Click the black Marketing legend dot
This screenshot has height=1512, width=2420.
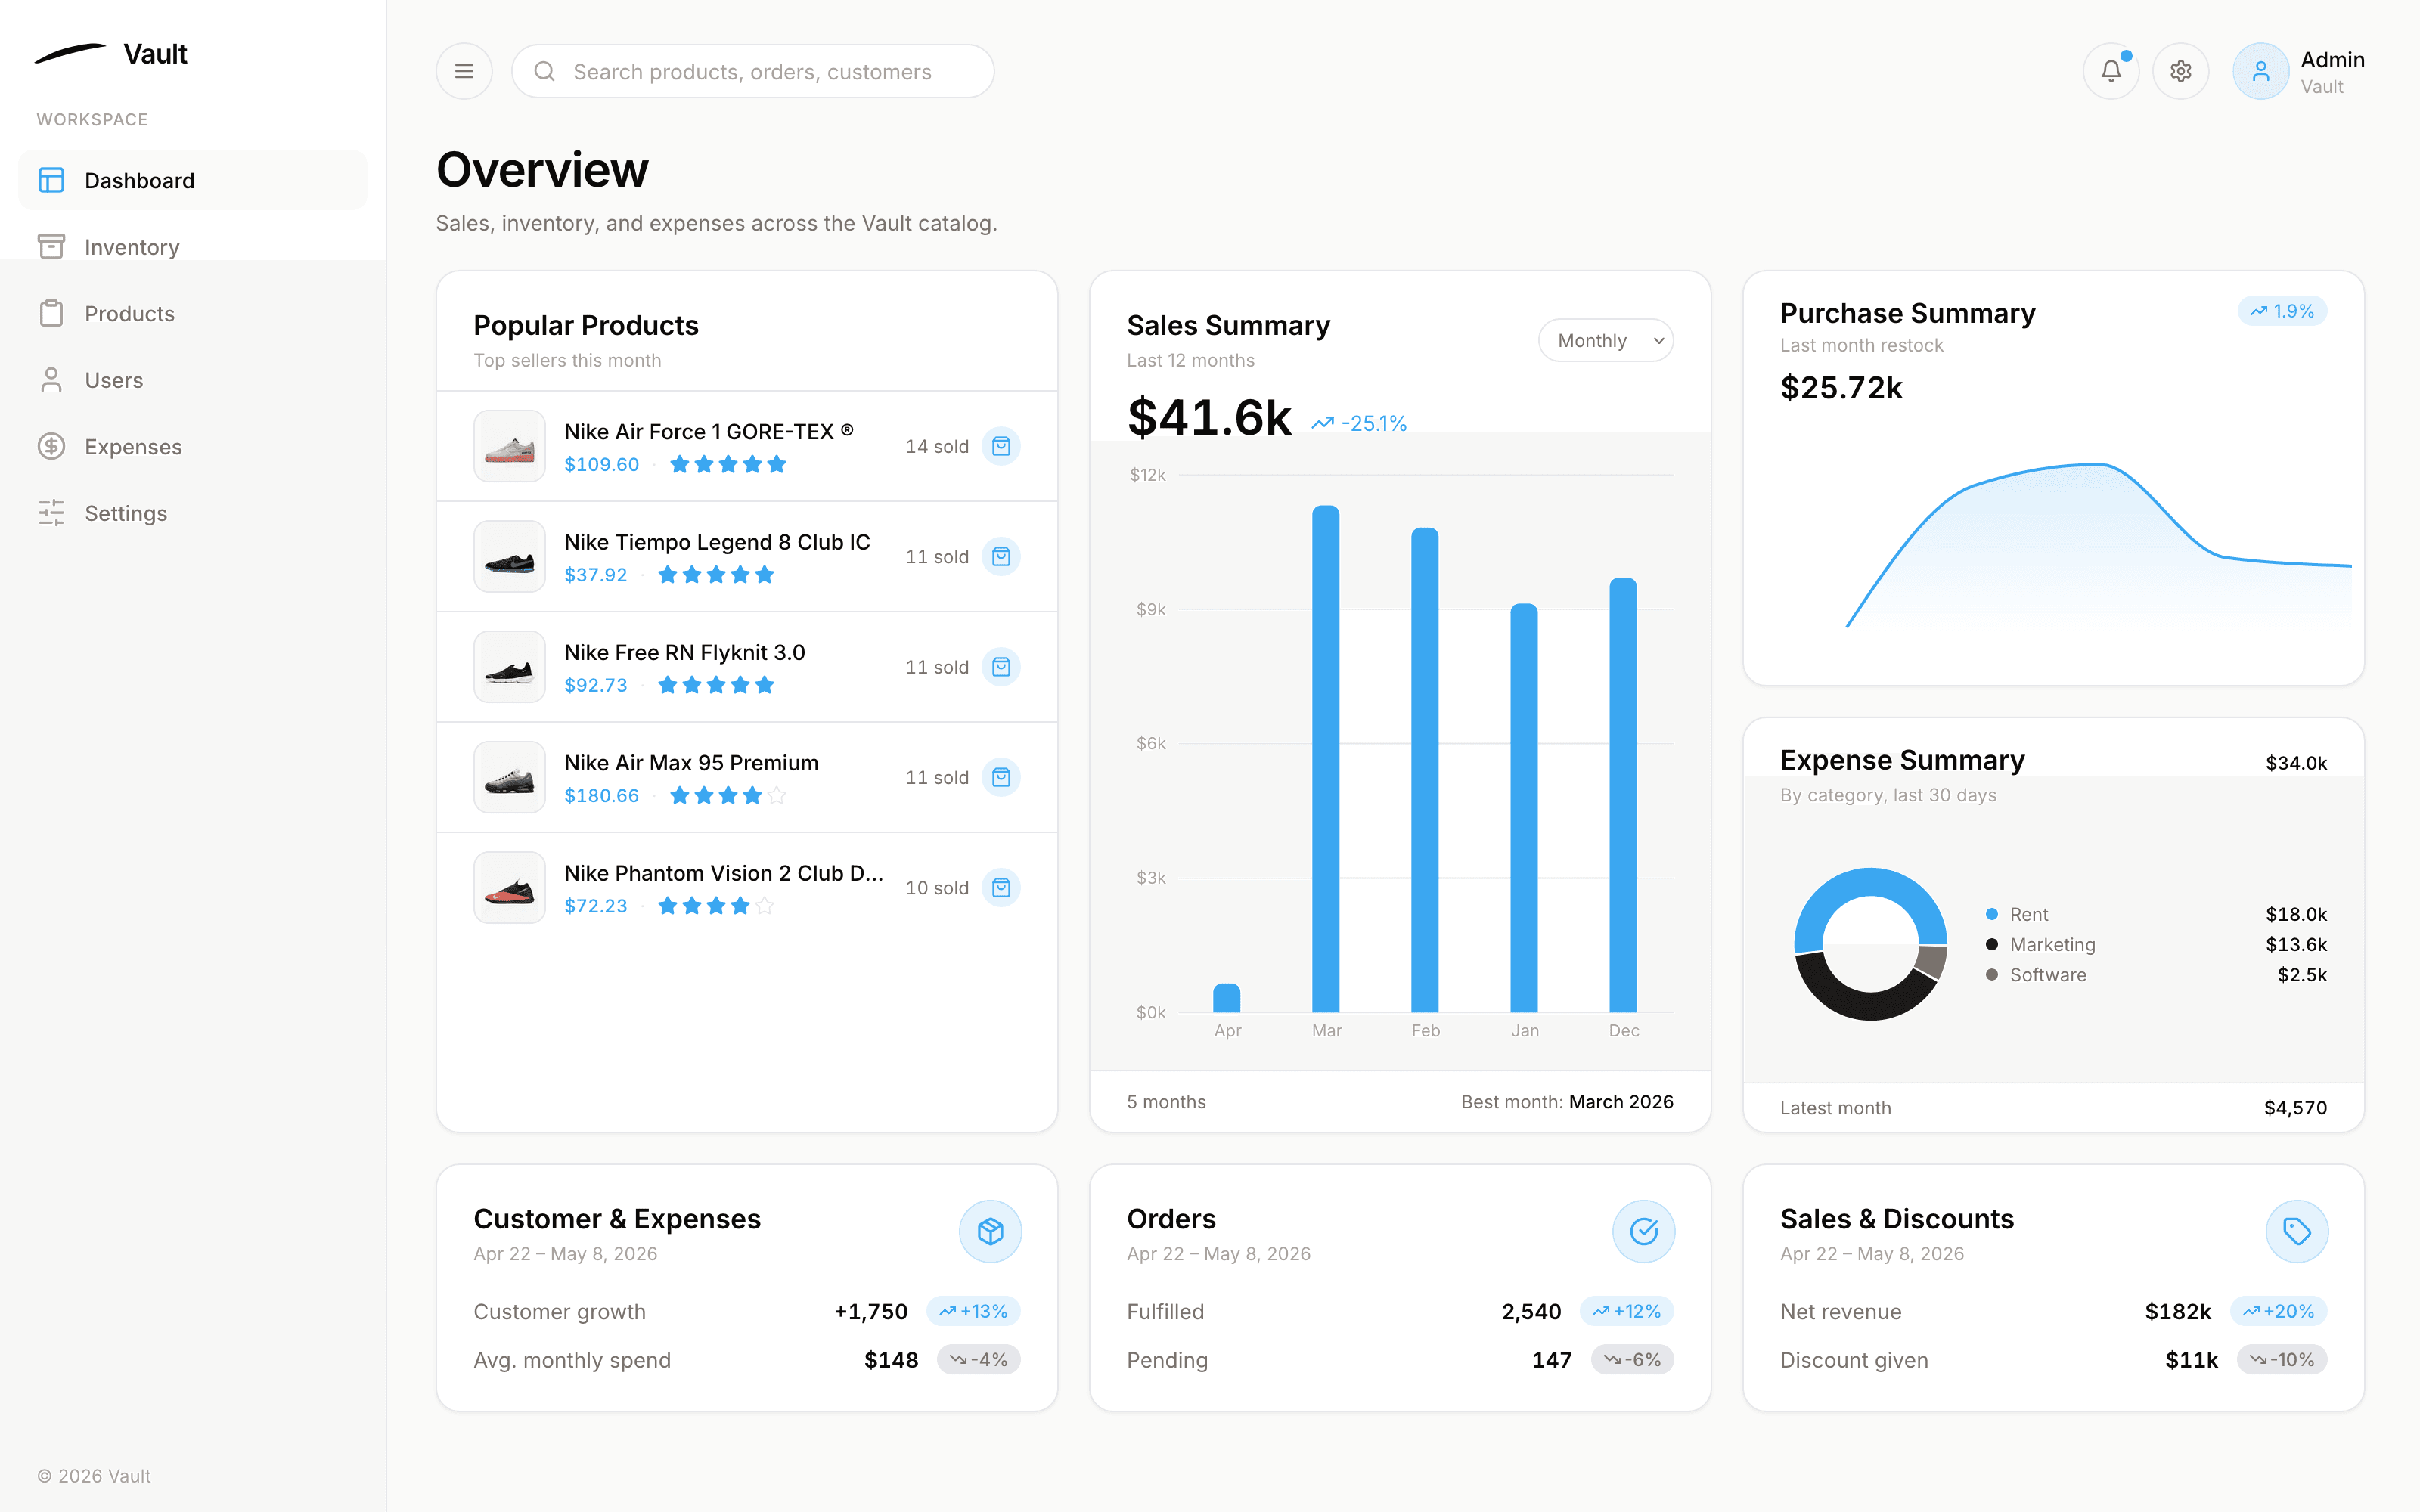[x=1992, y=944]
